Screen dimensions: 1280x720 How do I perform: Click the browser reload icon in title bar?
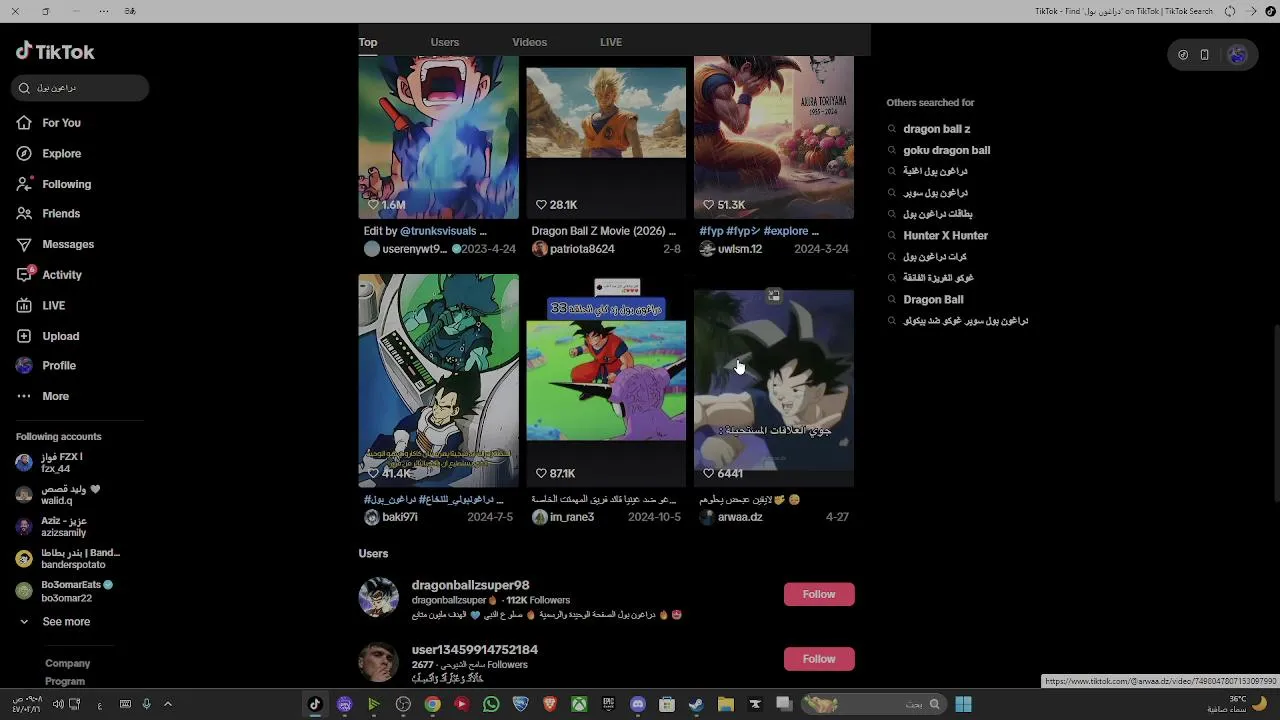[1230, 11]
